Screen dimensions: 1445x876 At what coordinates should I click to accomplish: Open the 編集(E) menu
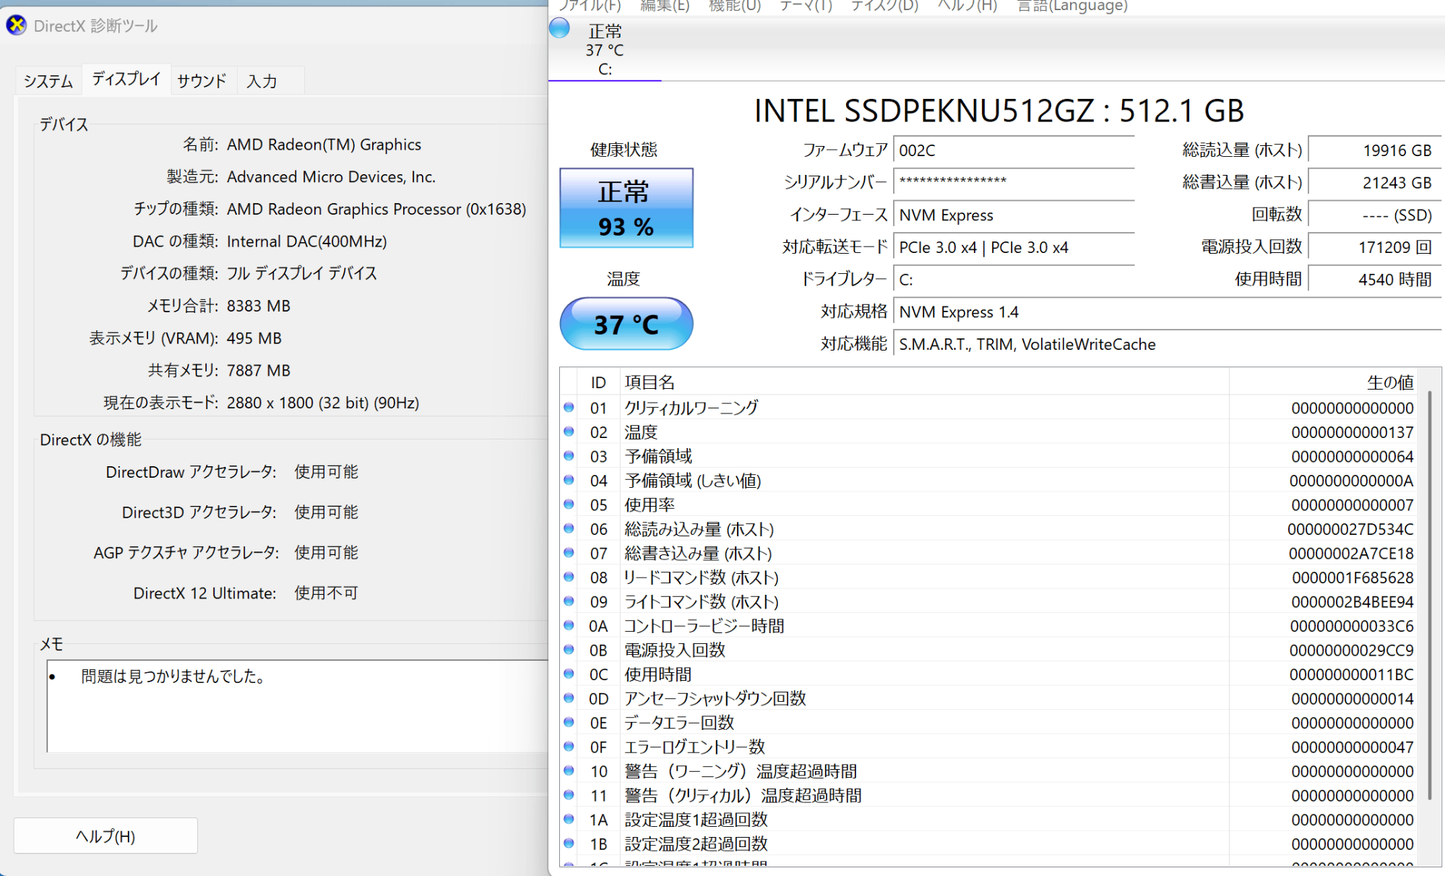tap(665, 6)
